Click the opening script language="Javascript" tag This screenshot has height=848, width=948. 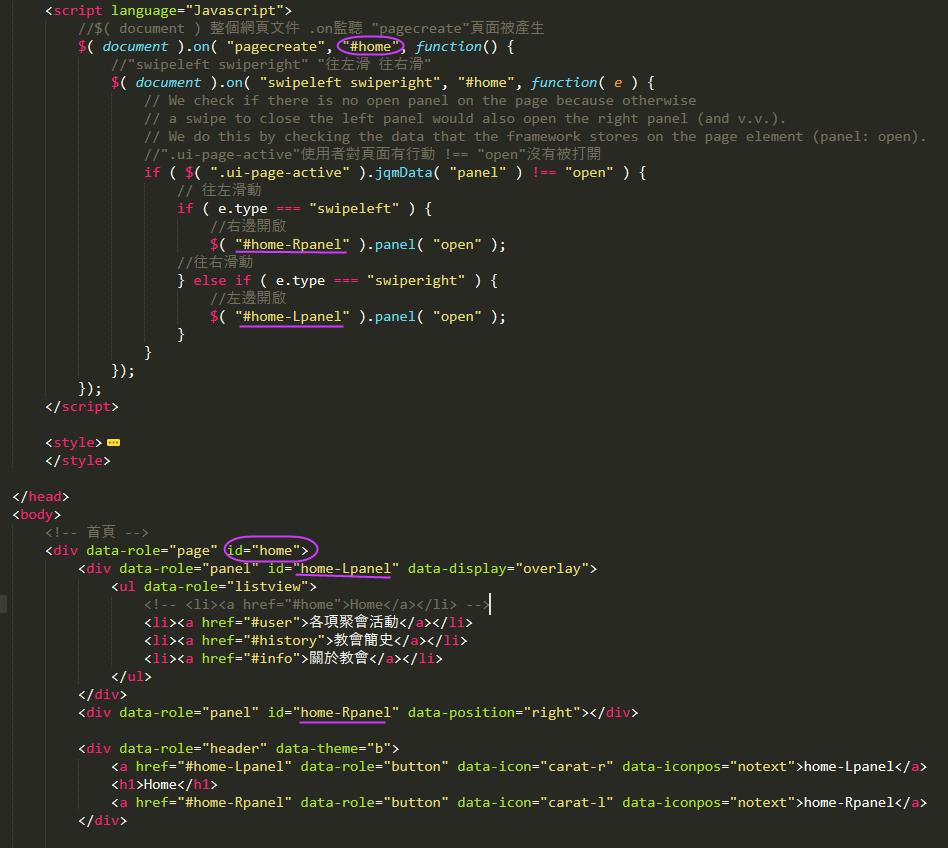tap(168, 10)
